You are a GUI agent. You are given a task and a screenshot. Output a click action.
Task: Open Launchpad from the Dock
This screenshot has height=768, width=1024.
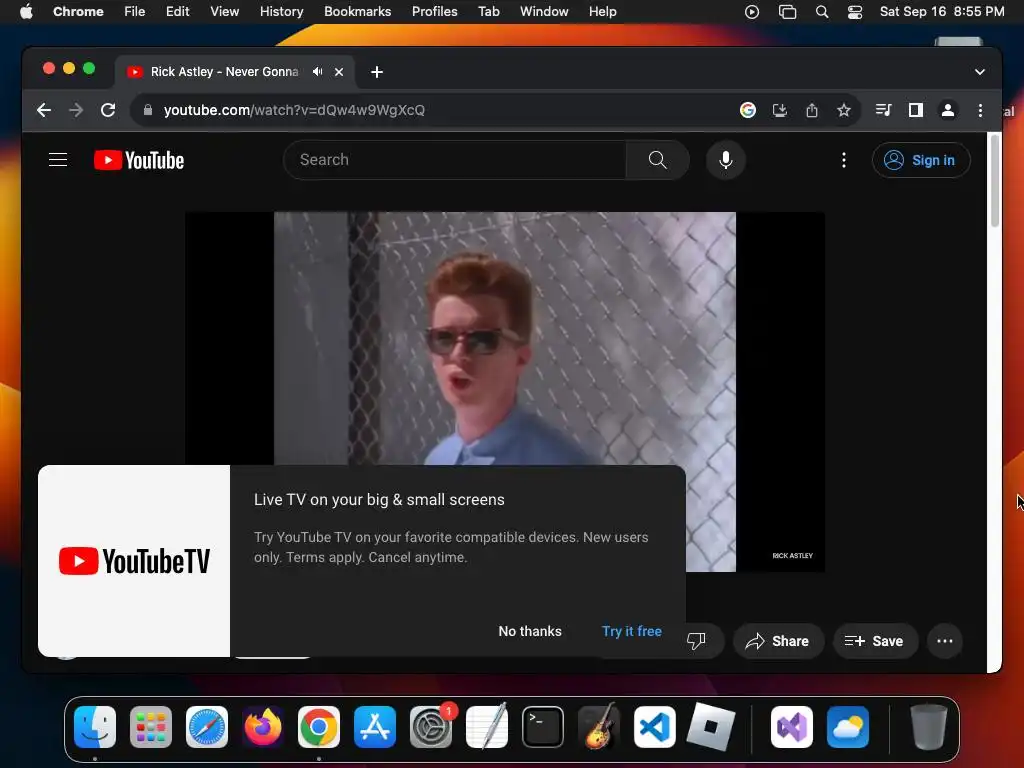(x=151, y=727)
